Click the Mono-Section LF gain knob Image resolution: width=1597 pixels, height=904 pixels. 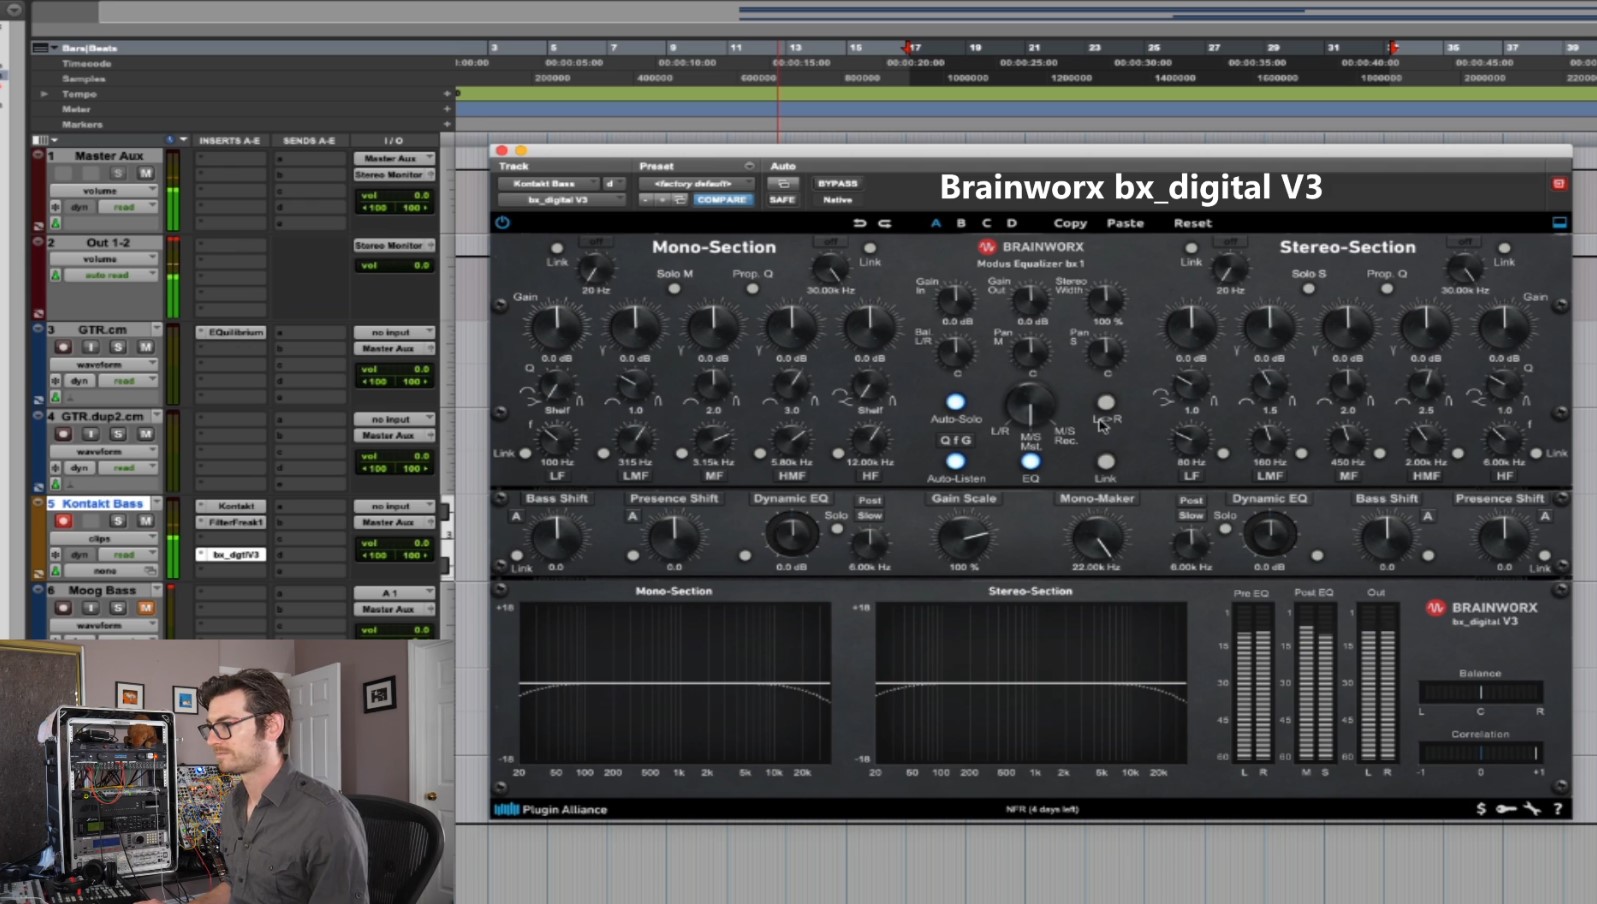pyautogui.click(x=556, y=327)
